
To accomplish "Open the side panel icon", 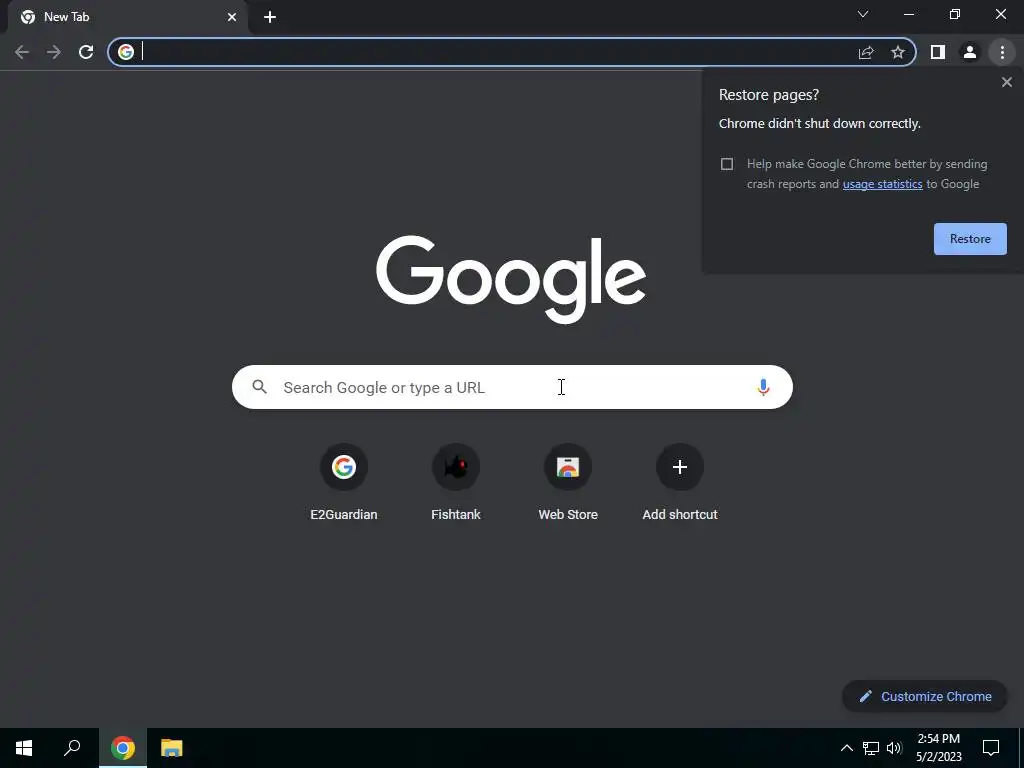I will click(938, 52).
